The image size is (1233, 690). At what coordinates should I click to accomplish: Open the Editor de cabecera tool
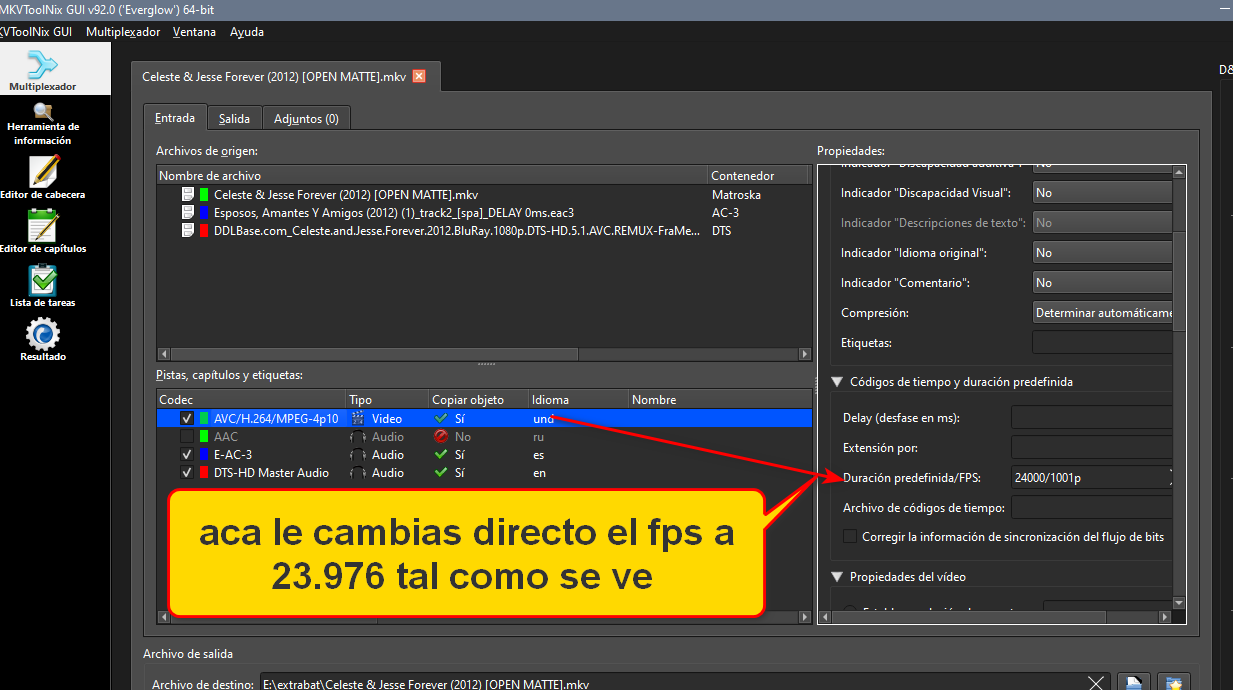point(43,178)
